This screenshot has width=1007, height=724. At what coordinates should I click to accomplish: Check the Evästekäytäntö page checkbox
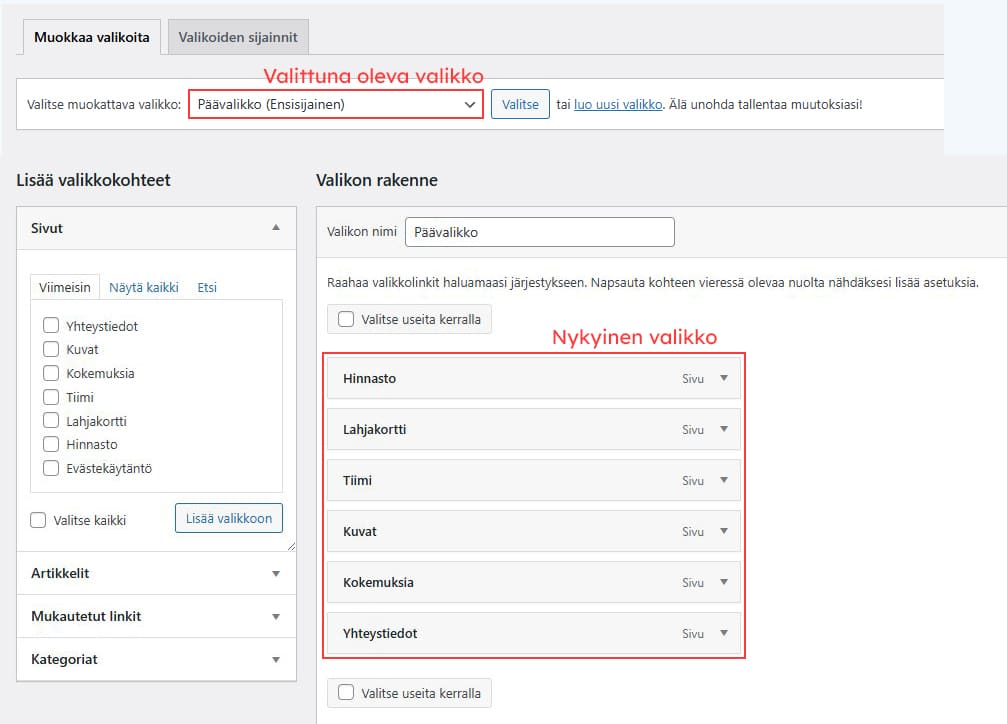coord(50,468)
